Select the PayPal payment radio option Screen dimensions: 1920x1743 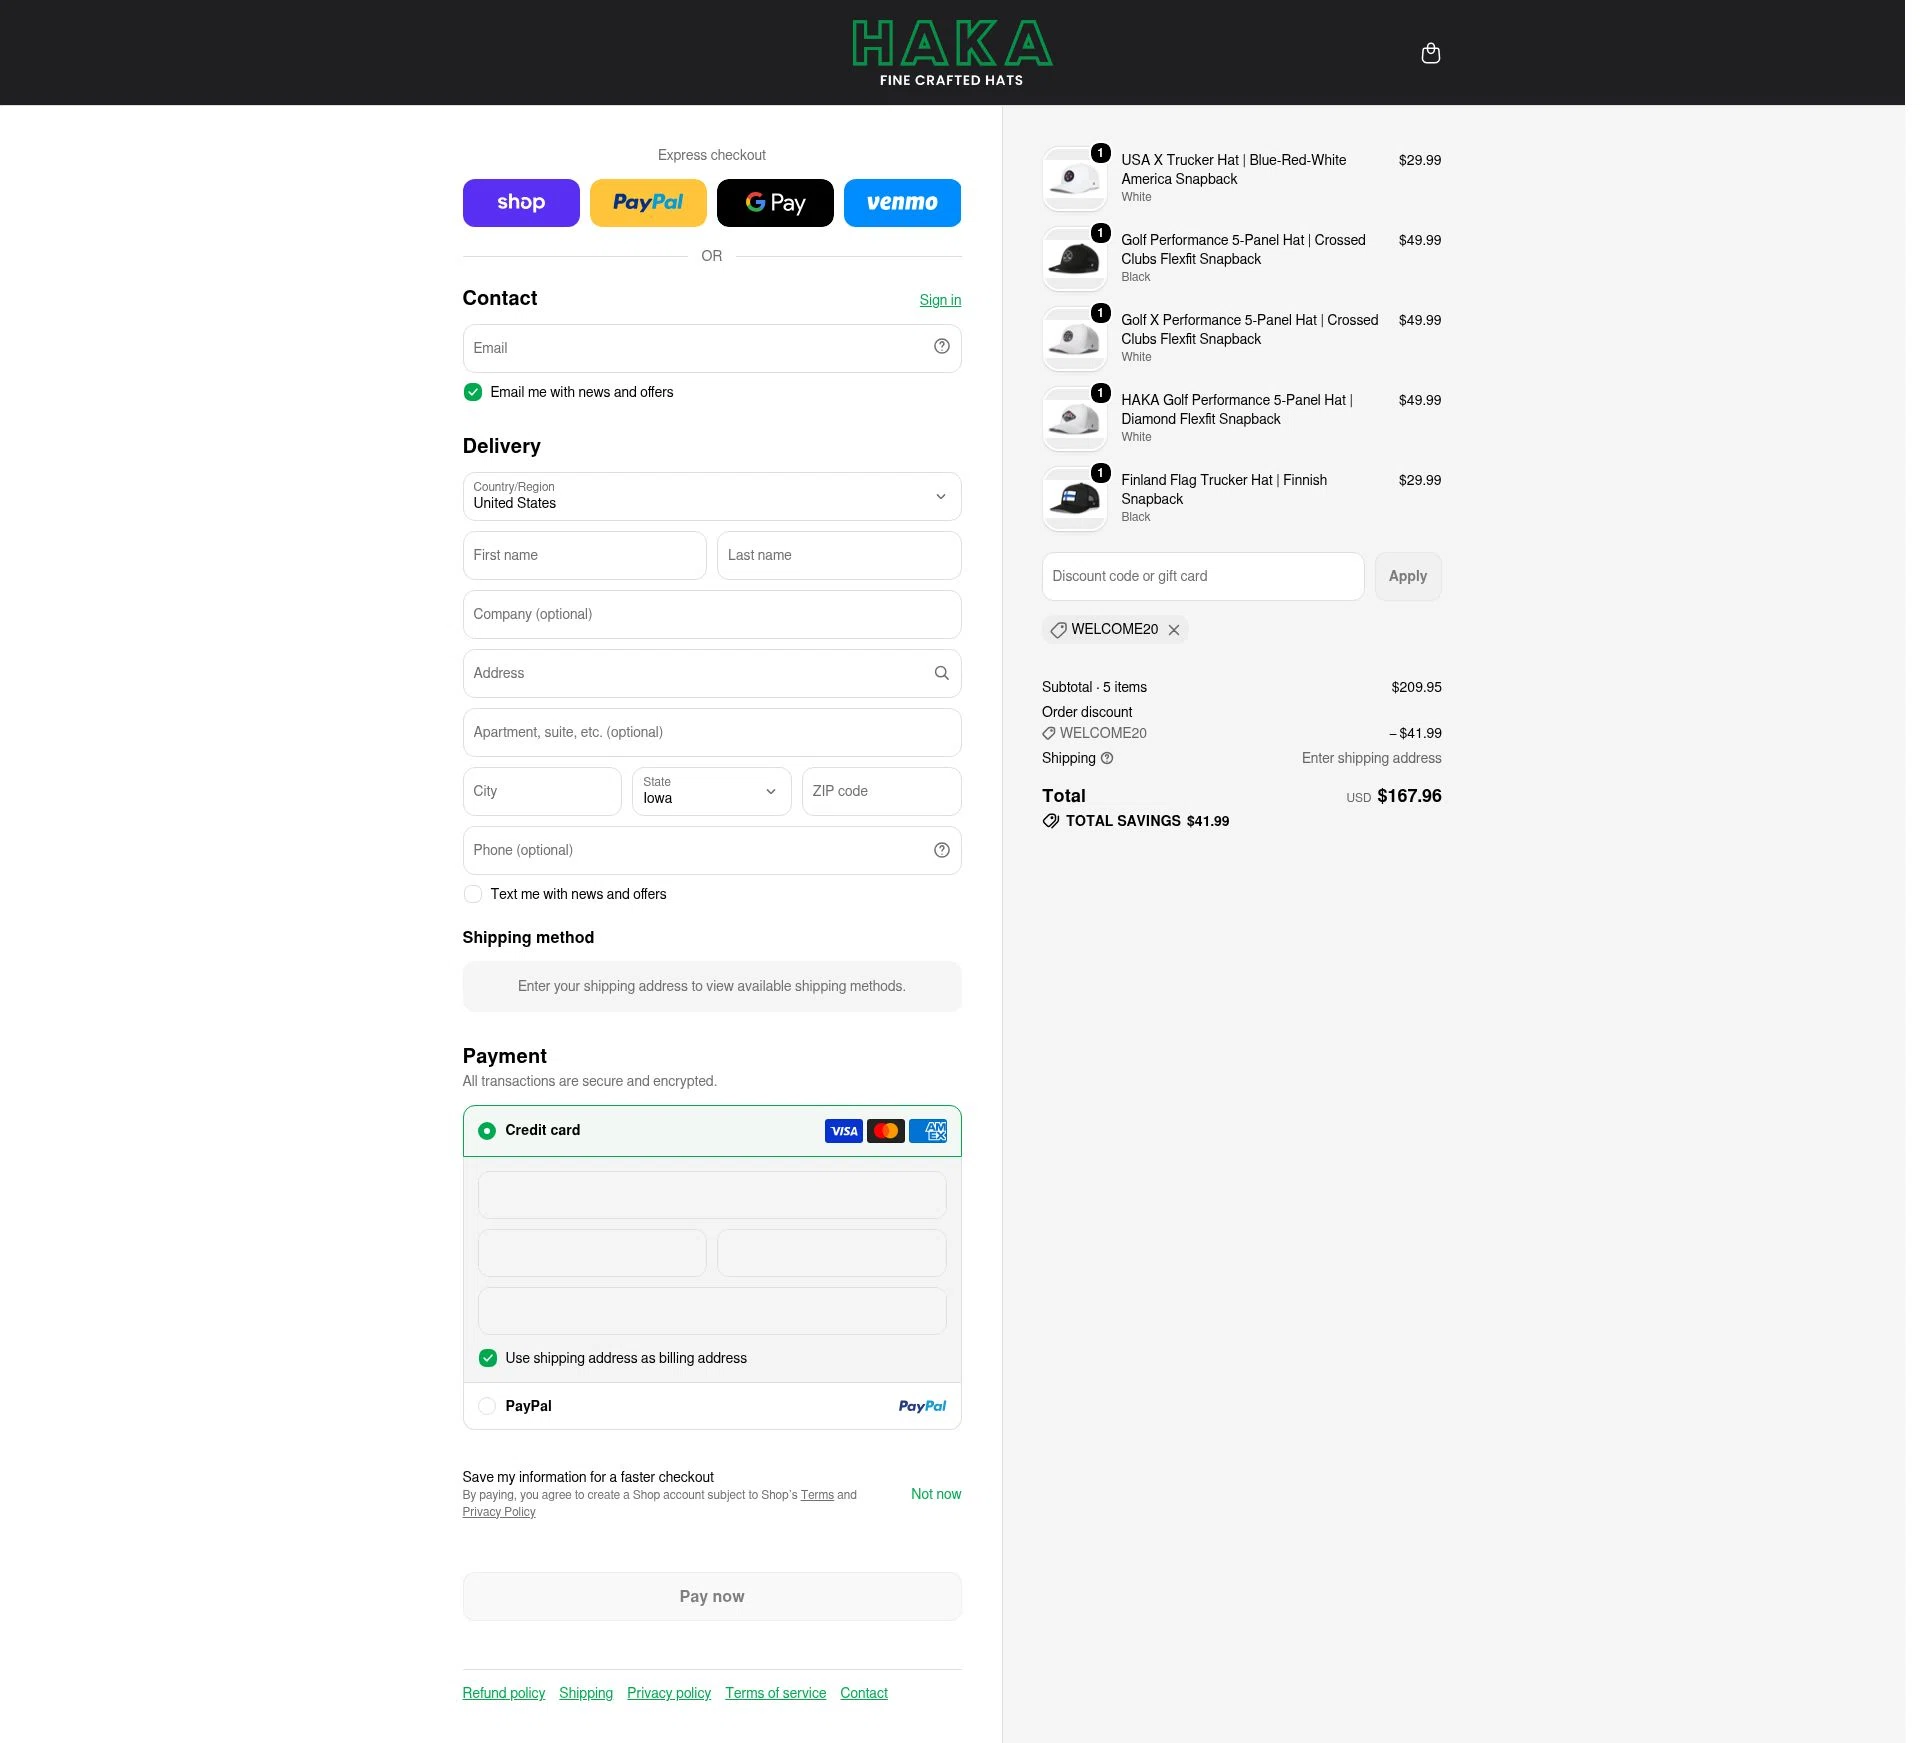487,1406
